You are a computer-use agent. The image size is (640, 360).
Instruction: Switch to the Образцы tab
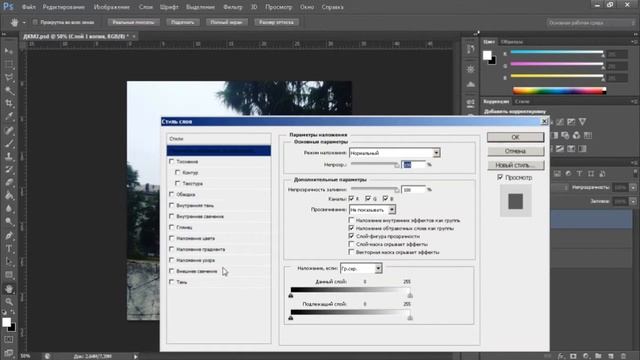511,42
